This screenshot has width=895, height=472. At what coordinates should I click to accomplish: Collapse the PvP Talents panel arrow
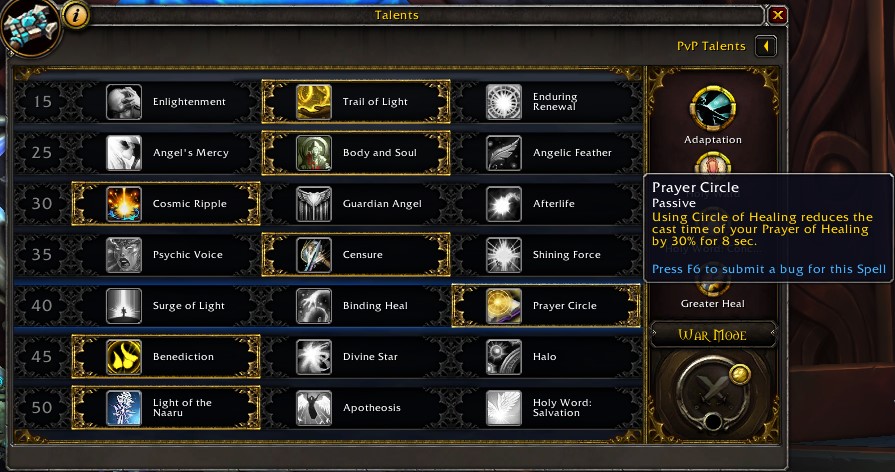click(766, 46)
